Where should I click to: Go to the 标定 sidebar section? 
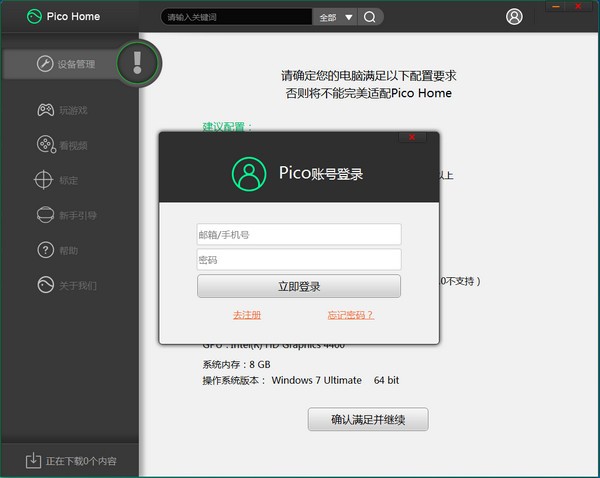pyautogui.click(x=69, y=180)
